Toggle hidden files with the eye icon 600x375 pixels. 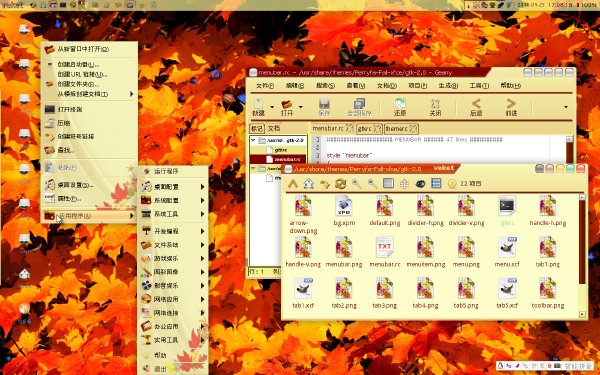click(421, 184)
